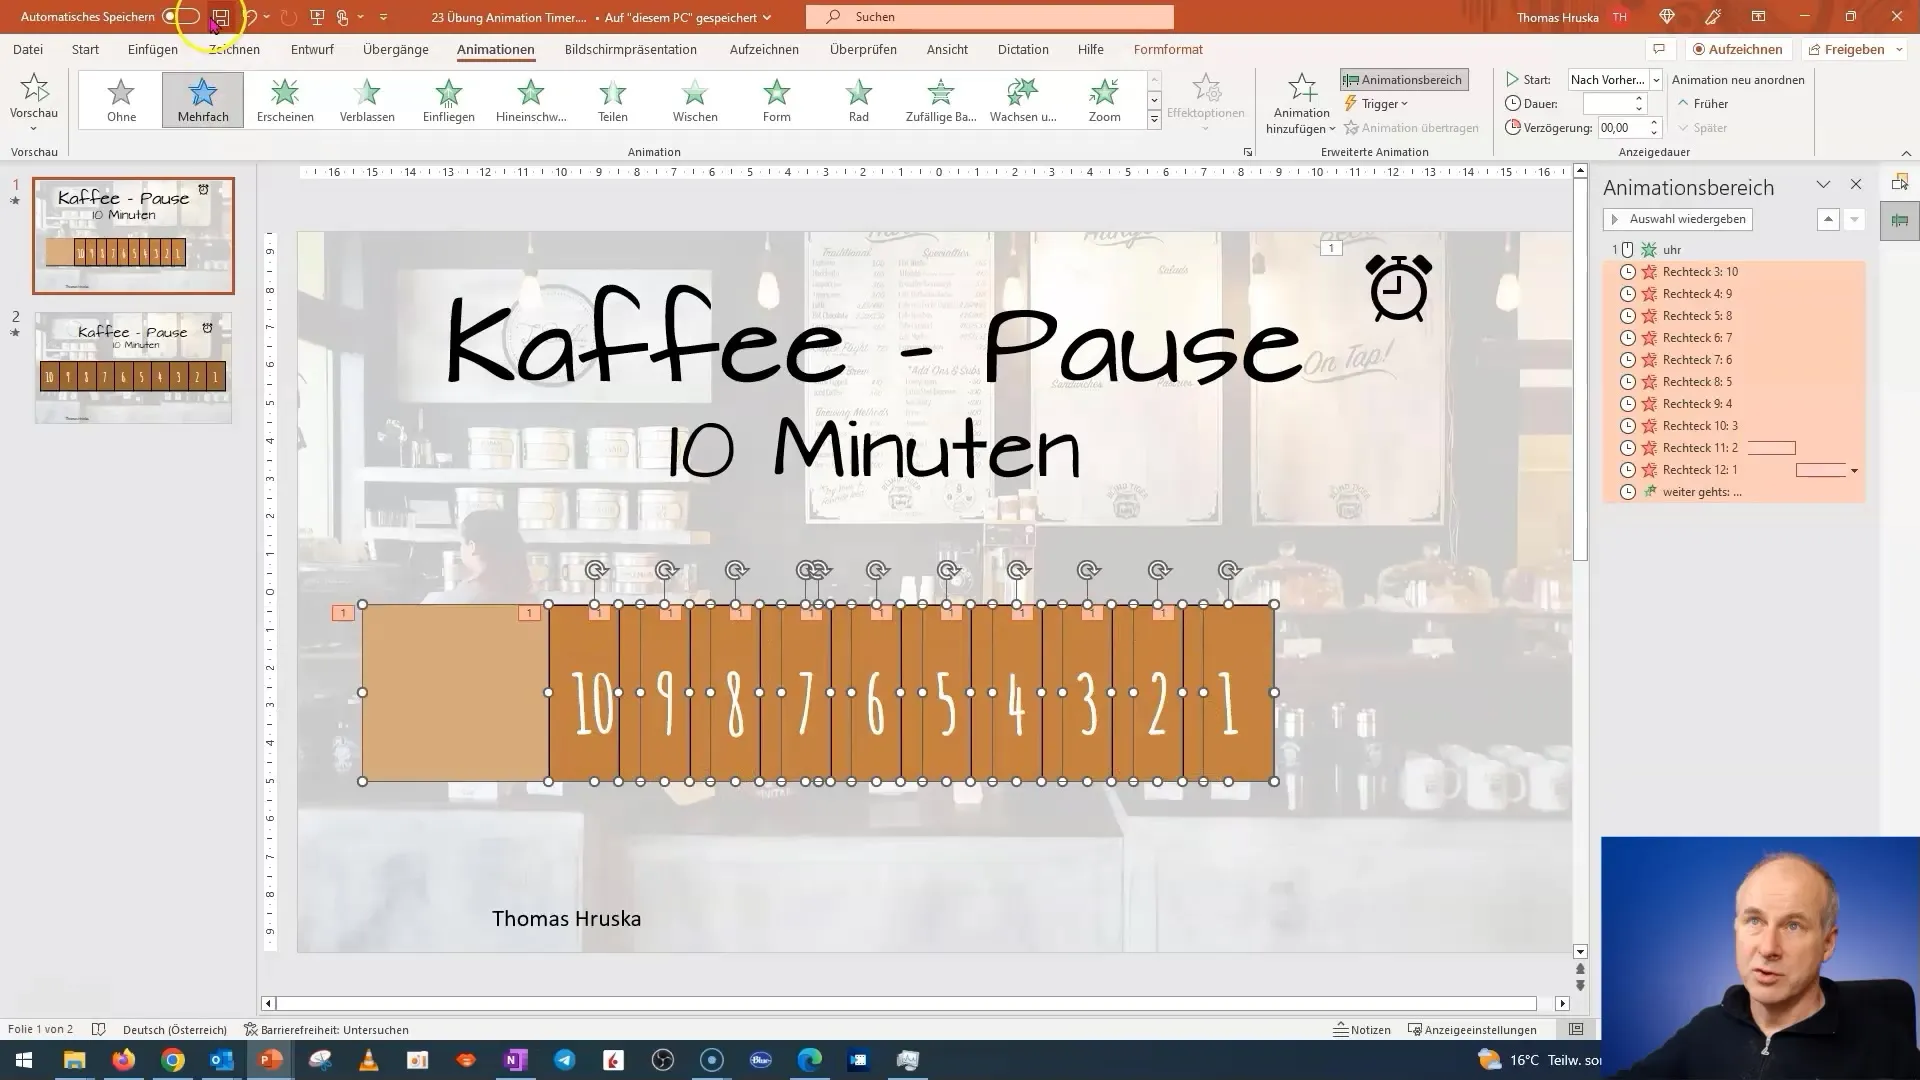Click the Suchen search box
The width and height of the screenshot is (1920, 1080).
point(989,17)
